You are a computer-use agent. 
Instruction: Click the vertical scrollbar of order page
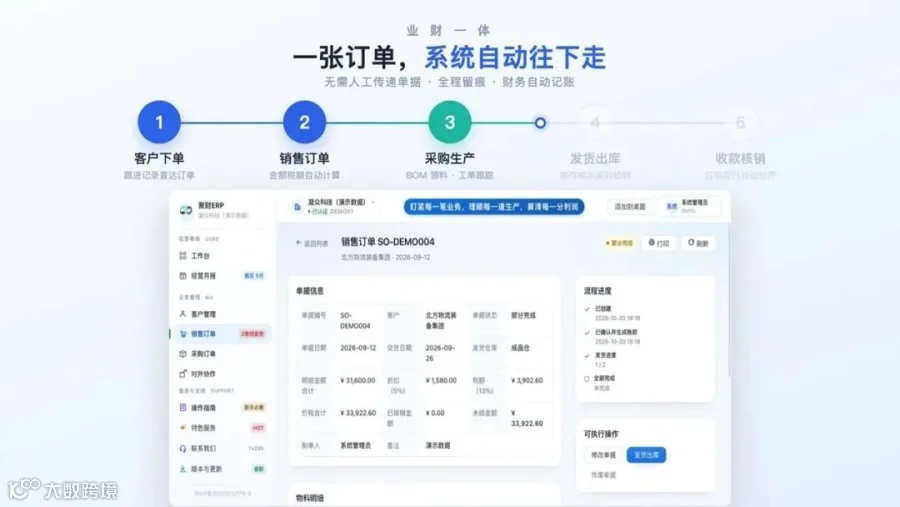729,301
